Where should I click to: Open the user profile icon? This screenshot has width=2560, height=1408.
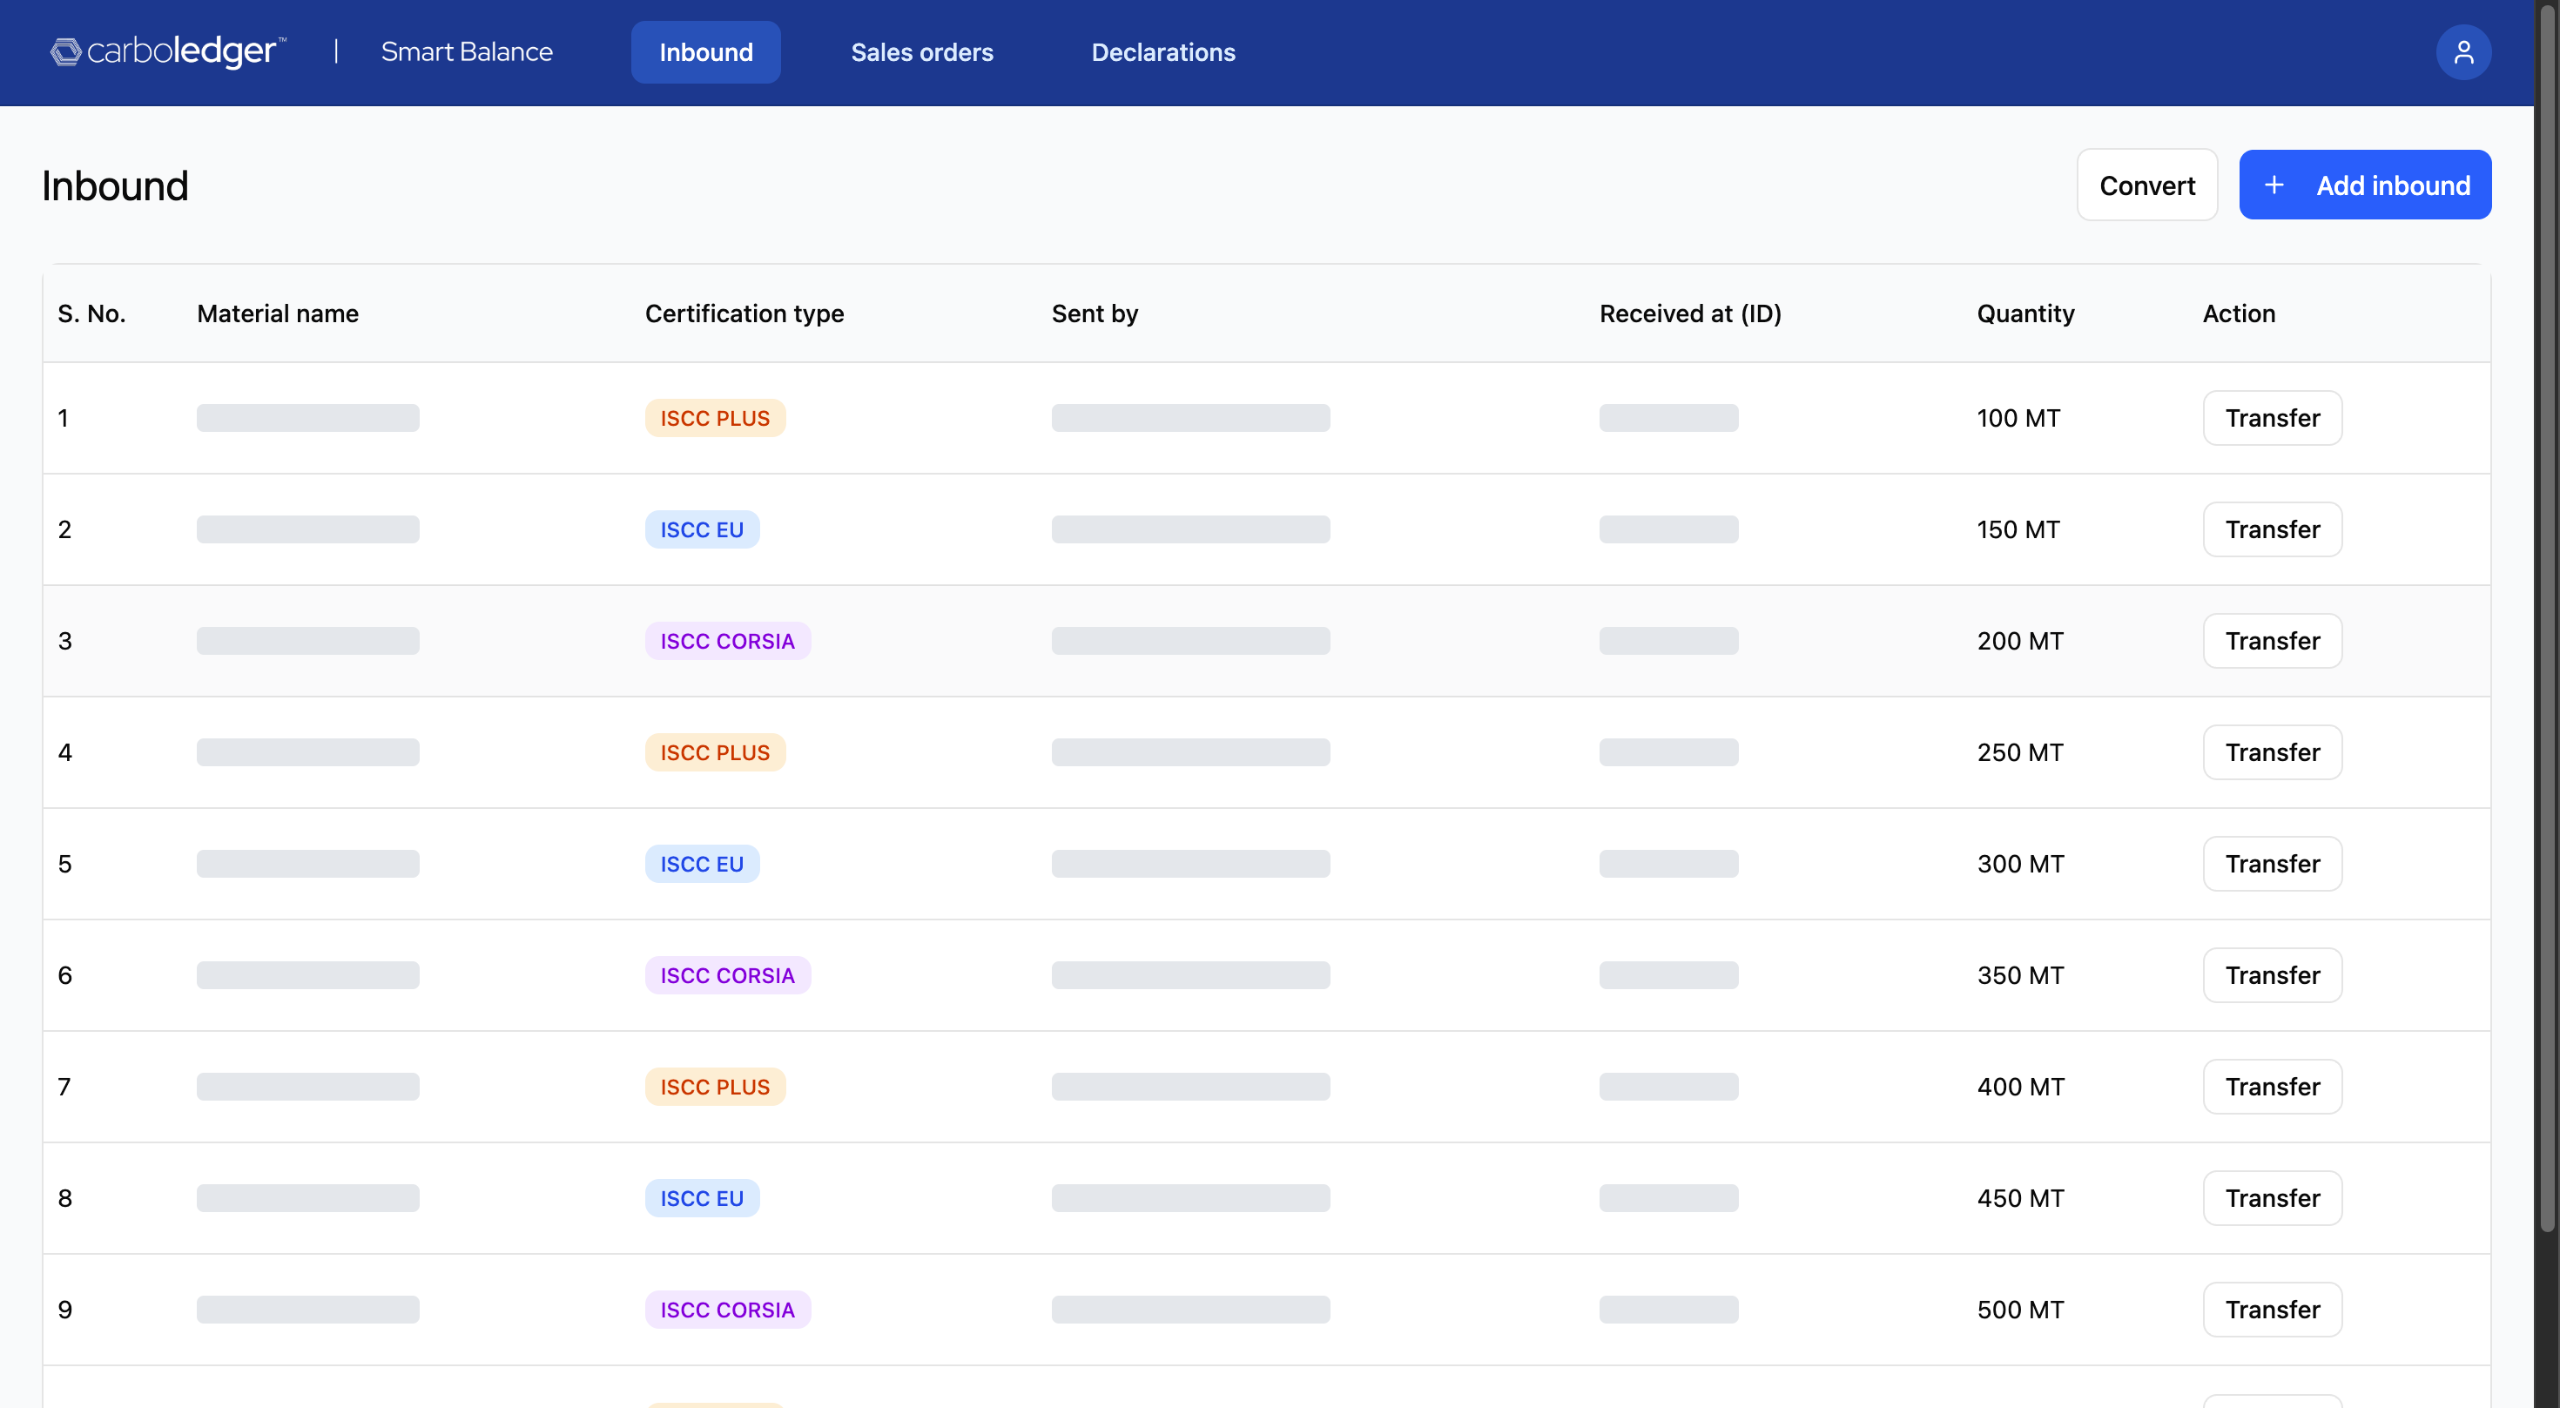(2463, 52)
